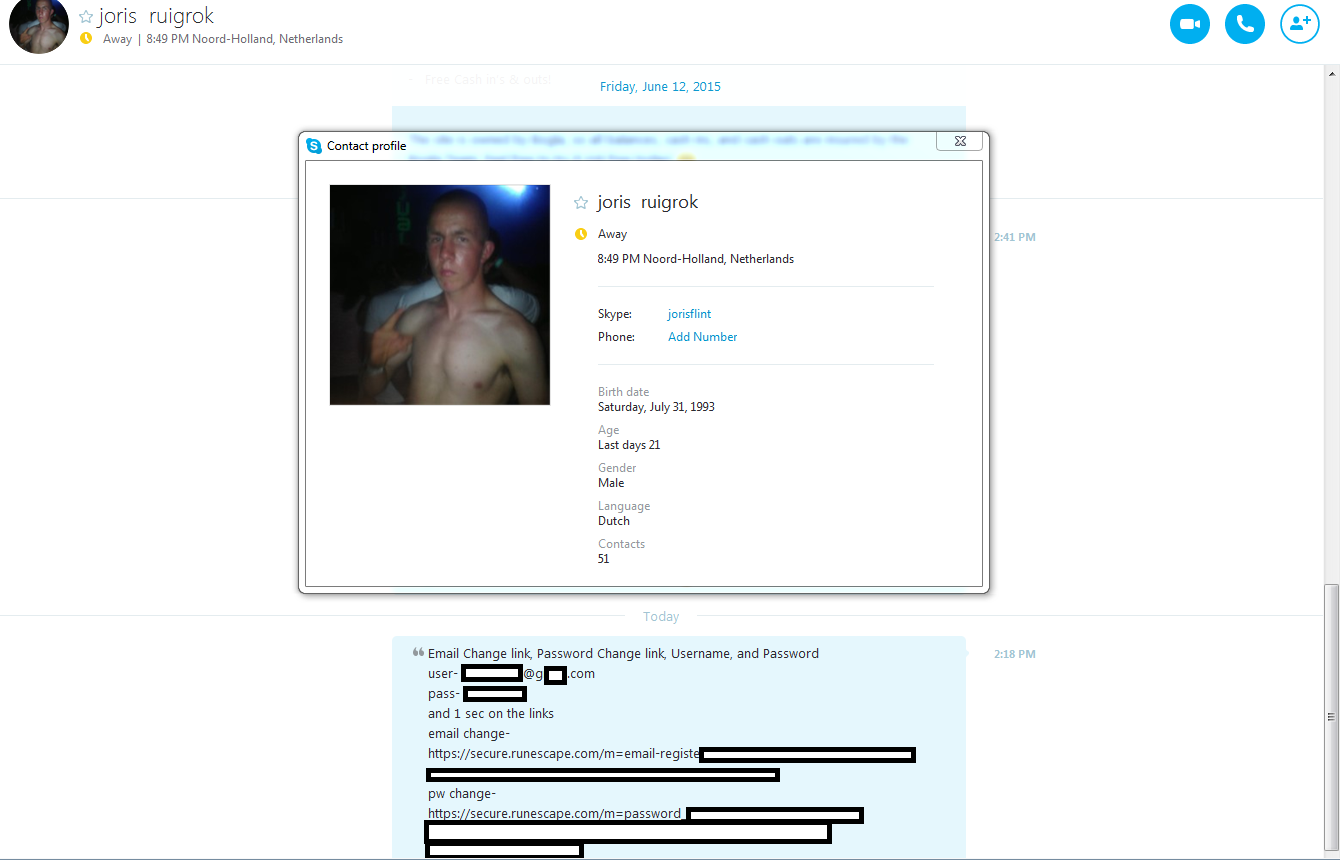This screenshot has height=860, width=1340.
Task: Add people to this conversation
Action: [1300, 24]
